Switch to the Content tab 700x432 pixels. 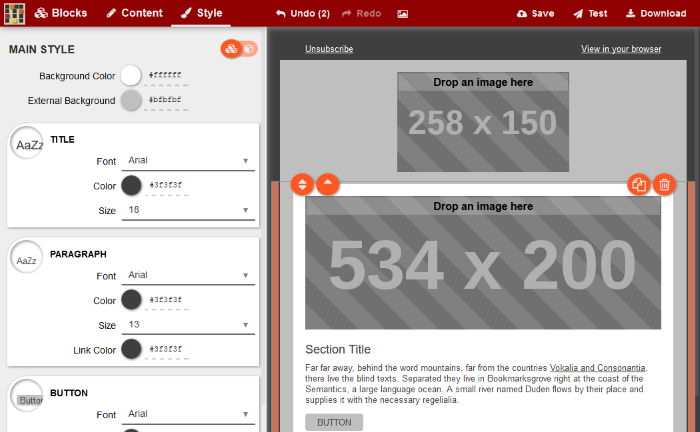tap(134, 13)
